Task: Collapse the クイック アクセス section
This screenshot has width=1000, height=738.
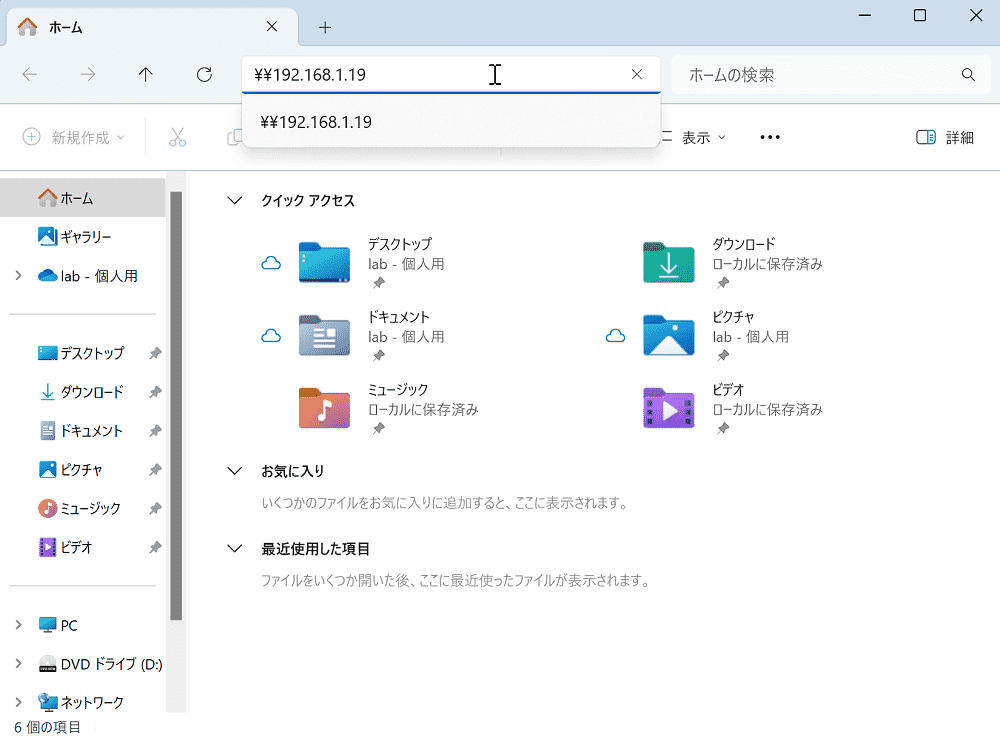Action: [235, 200]
